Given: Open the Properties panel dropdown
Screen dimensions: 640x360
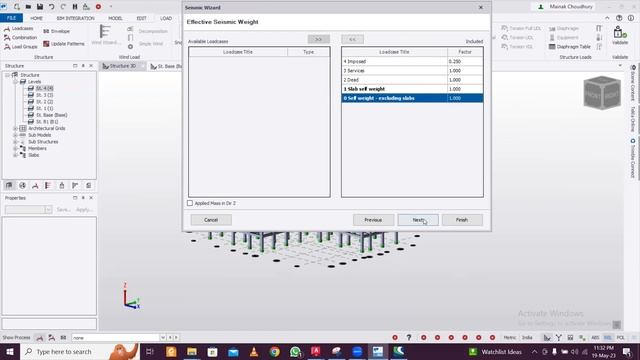Looking at the screenshot, I should [48, 210].
